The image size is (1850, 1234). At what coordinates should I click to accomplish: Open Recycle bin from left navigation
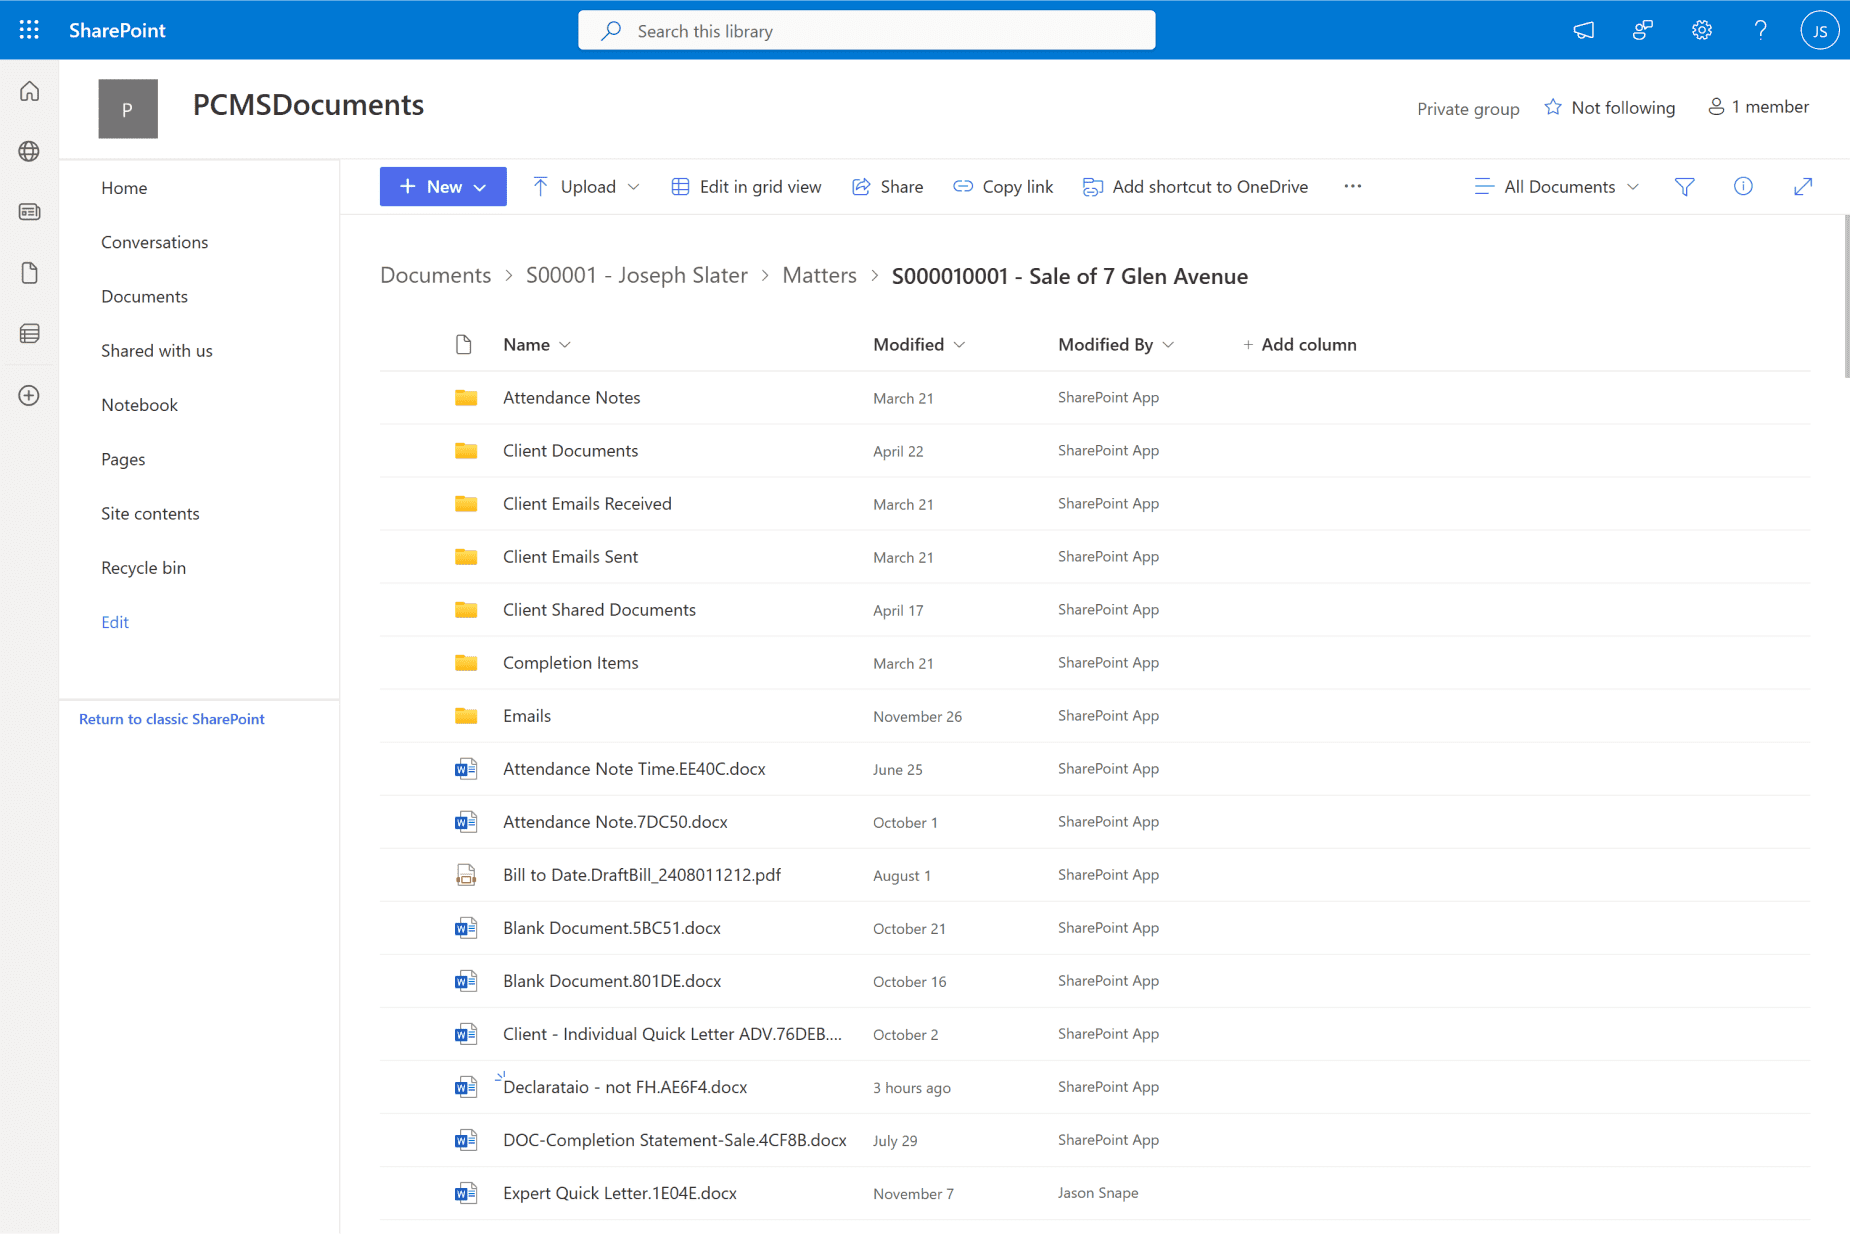[143, 567]
